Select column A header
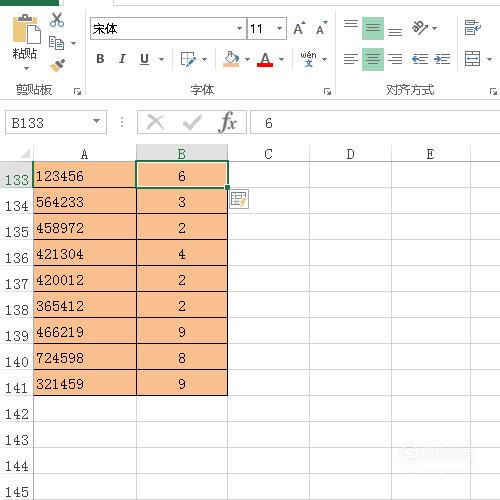 pos(85,154)
